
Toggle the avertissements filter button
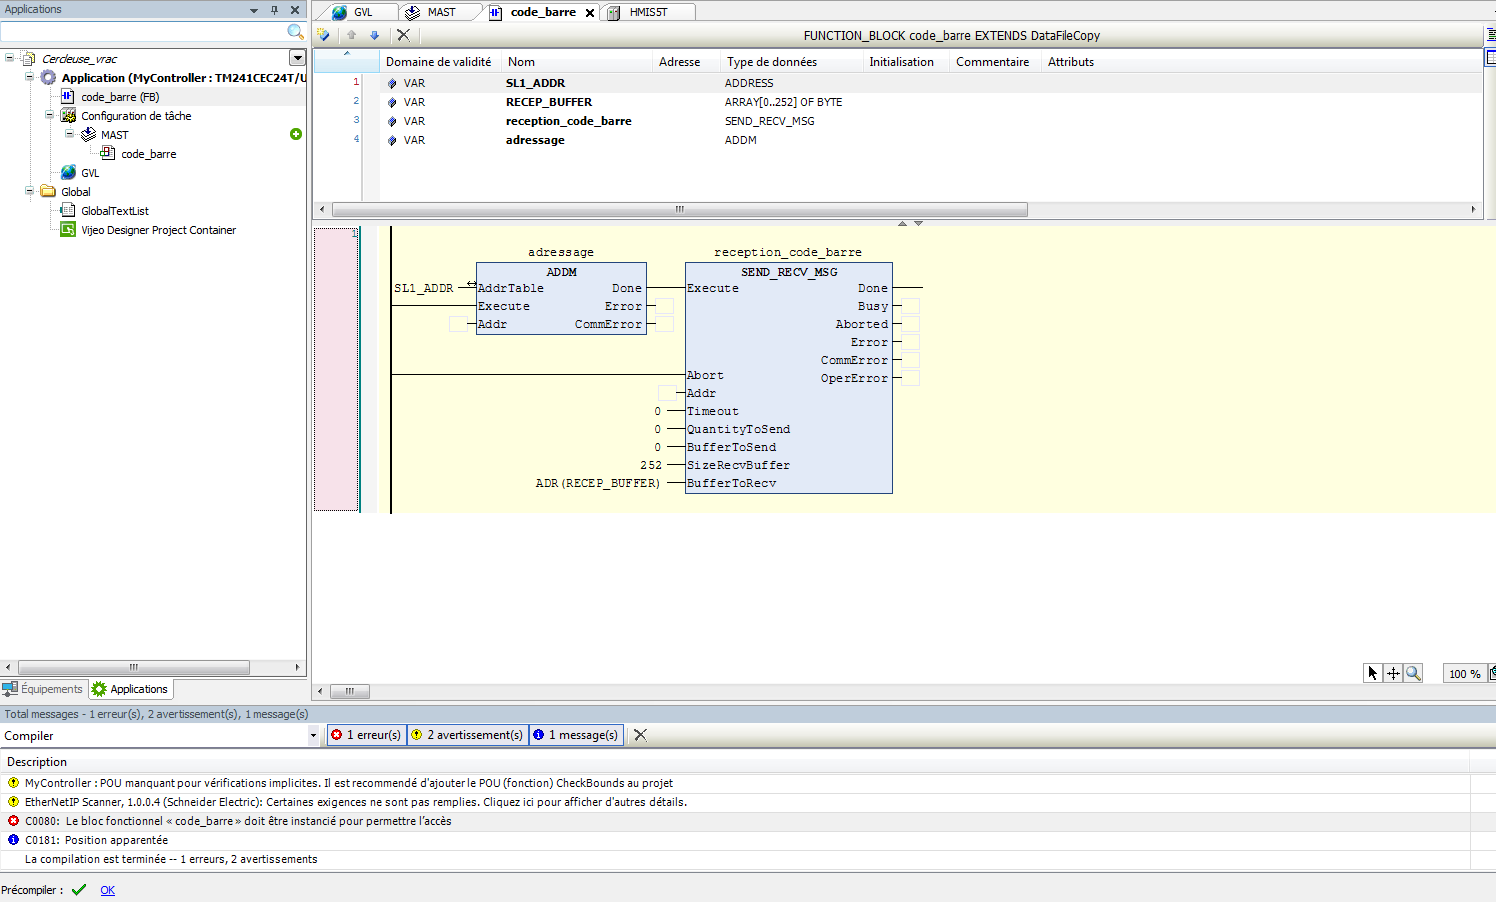[468, 735]
